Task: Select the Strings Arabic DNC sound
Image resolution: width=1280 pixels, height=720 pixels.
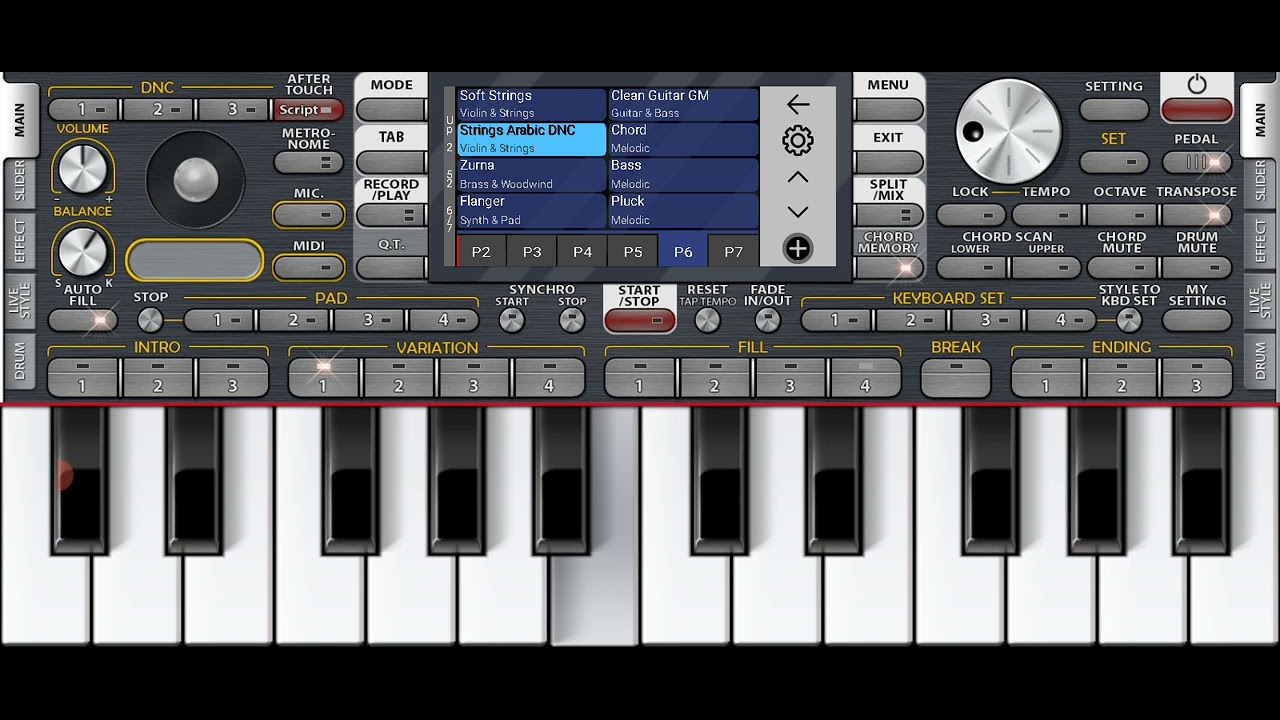Action: 531,139
